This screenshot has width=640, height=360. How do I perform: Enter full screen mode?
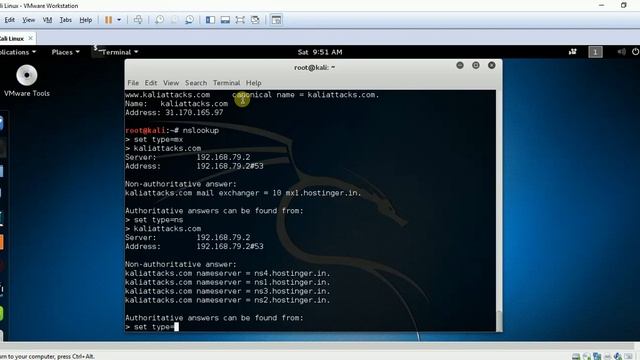(240, 20)
